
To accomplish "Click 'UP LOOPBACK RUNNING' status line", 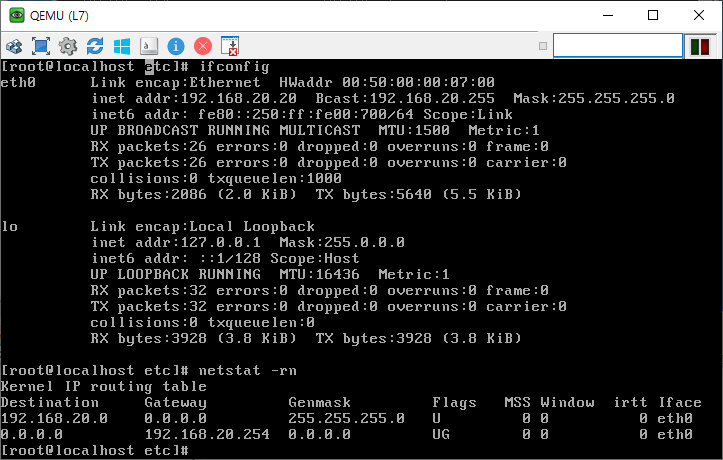I will 176,275.
